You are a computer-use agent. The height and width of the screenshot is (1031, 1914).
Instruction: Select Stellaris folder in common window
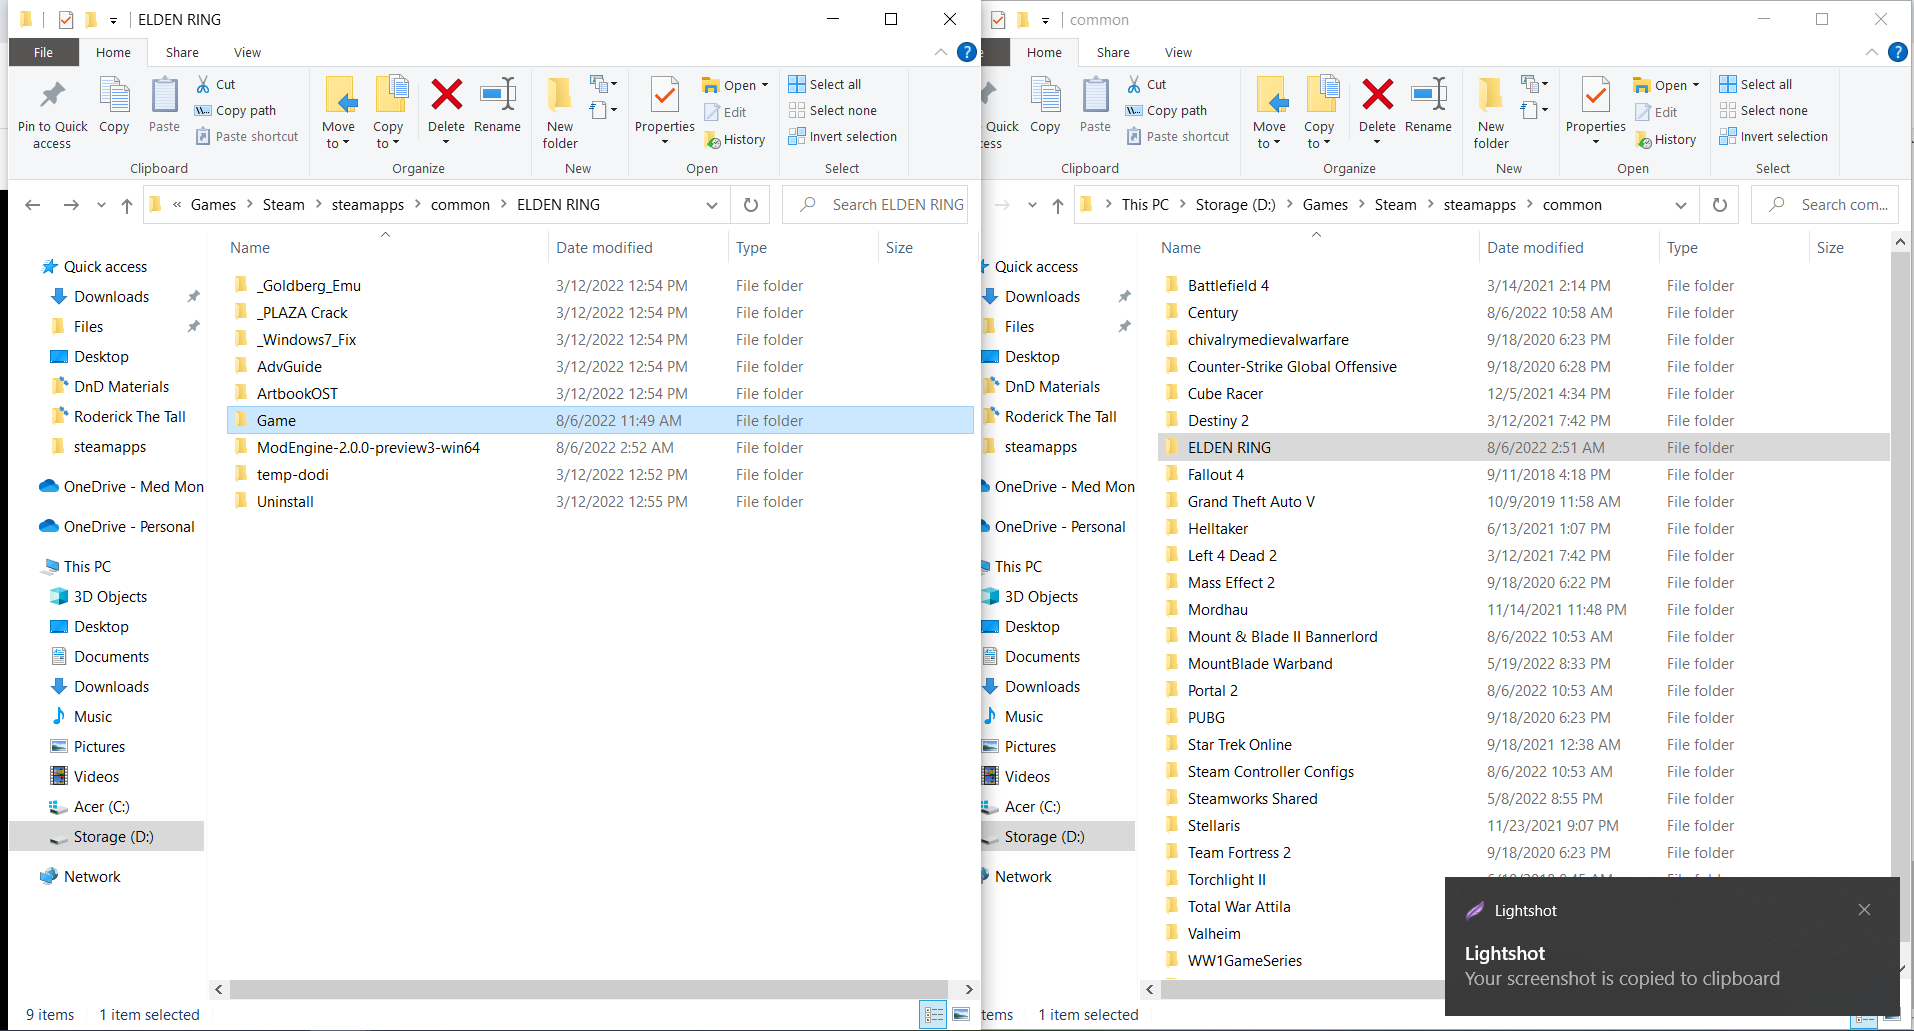[1524, 825]
